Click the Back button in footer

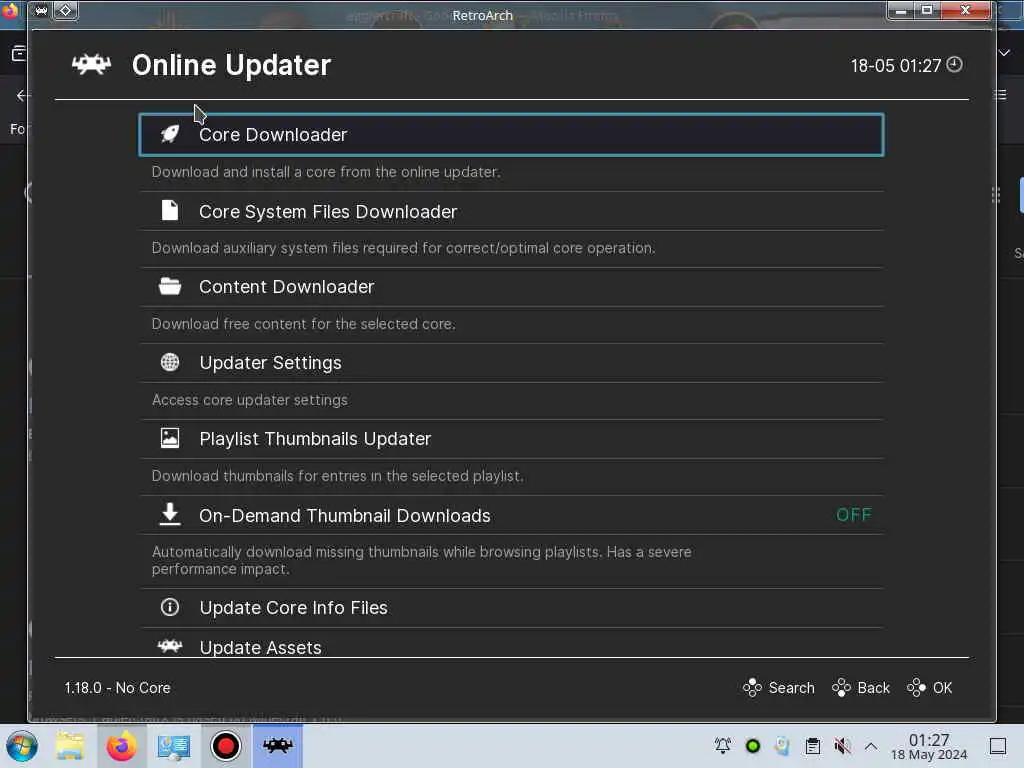861,688
